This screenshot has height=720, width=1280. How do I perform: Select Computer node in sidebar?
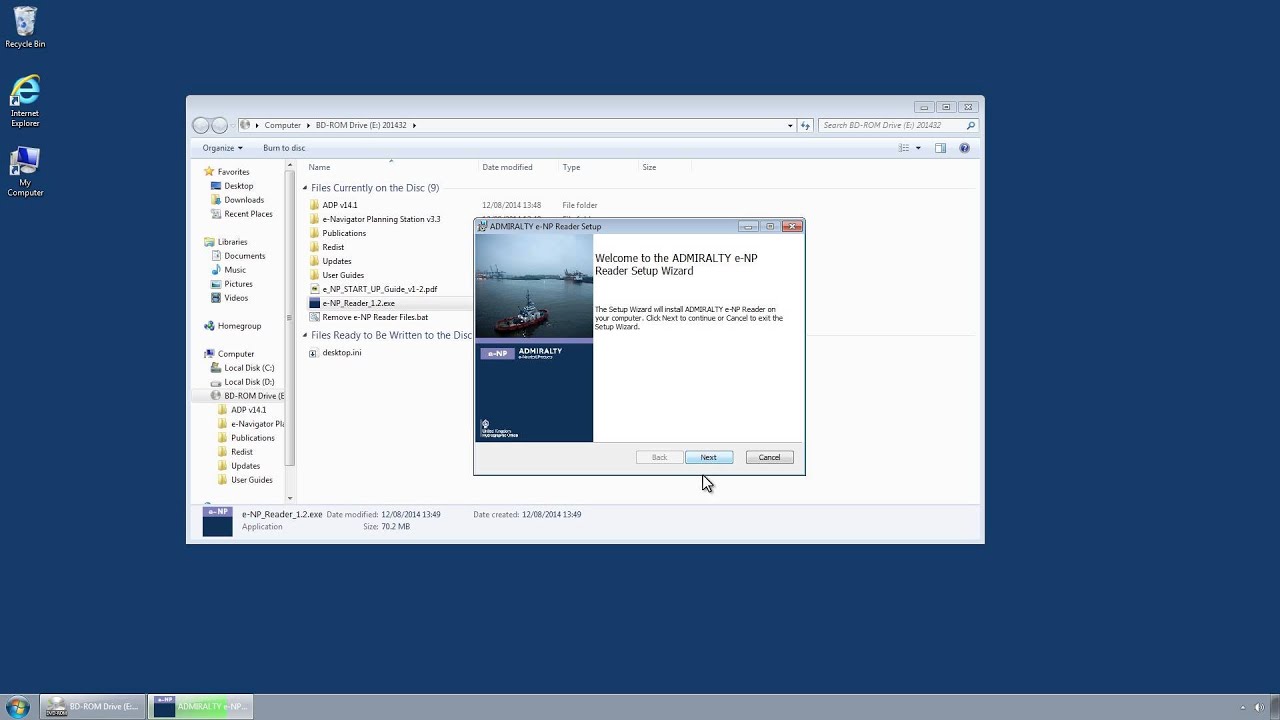(x=236, y=354)
